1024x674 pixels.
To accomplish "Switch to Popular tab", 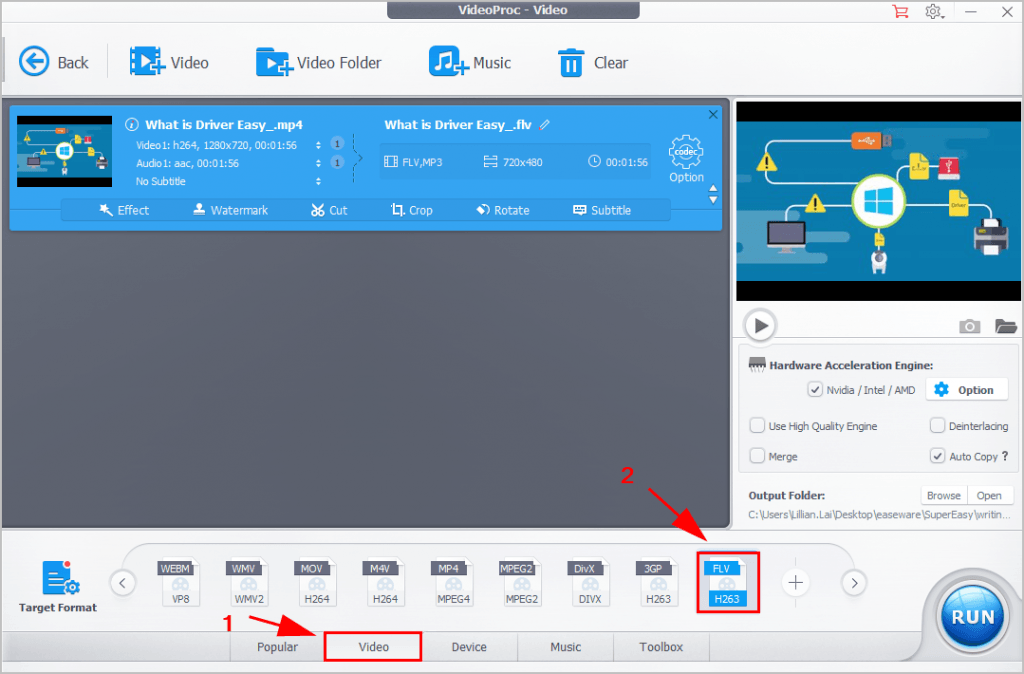I will (x=277, y=647).
